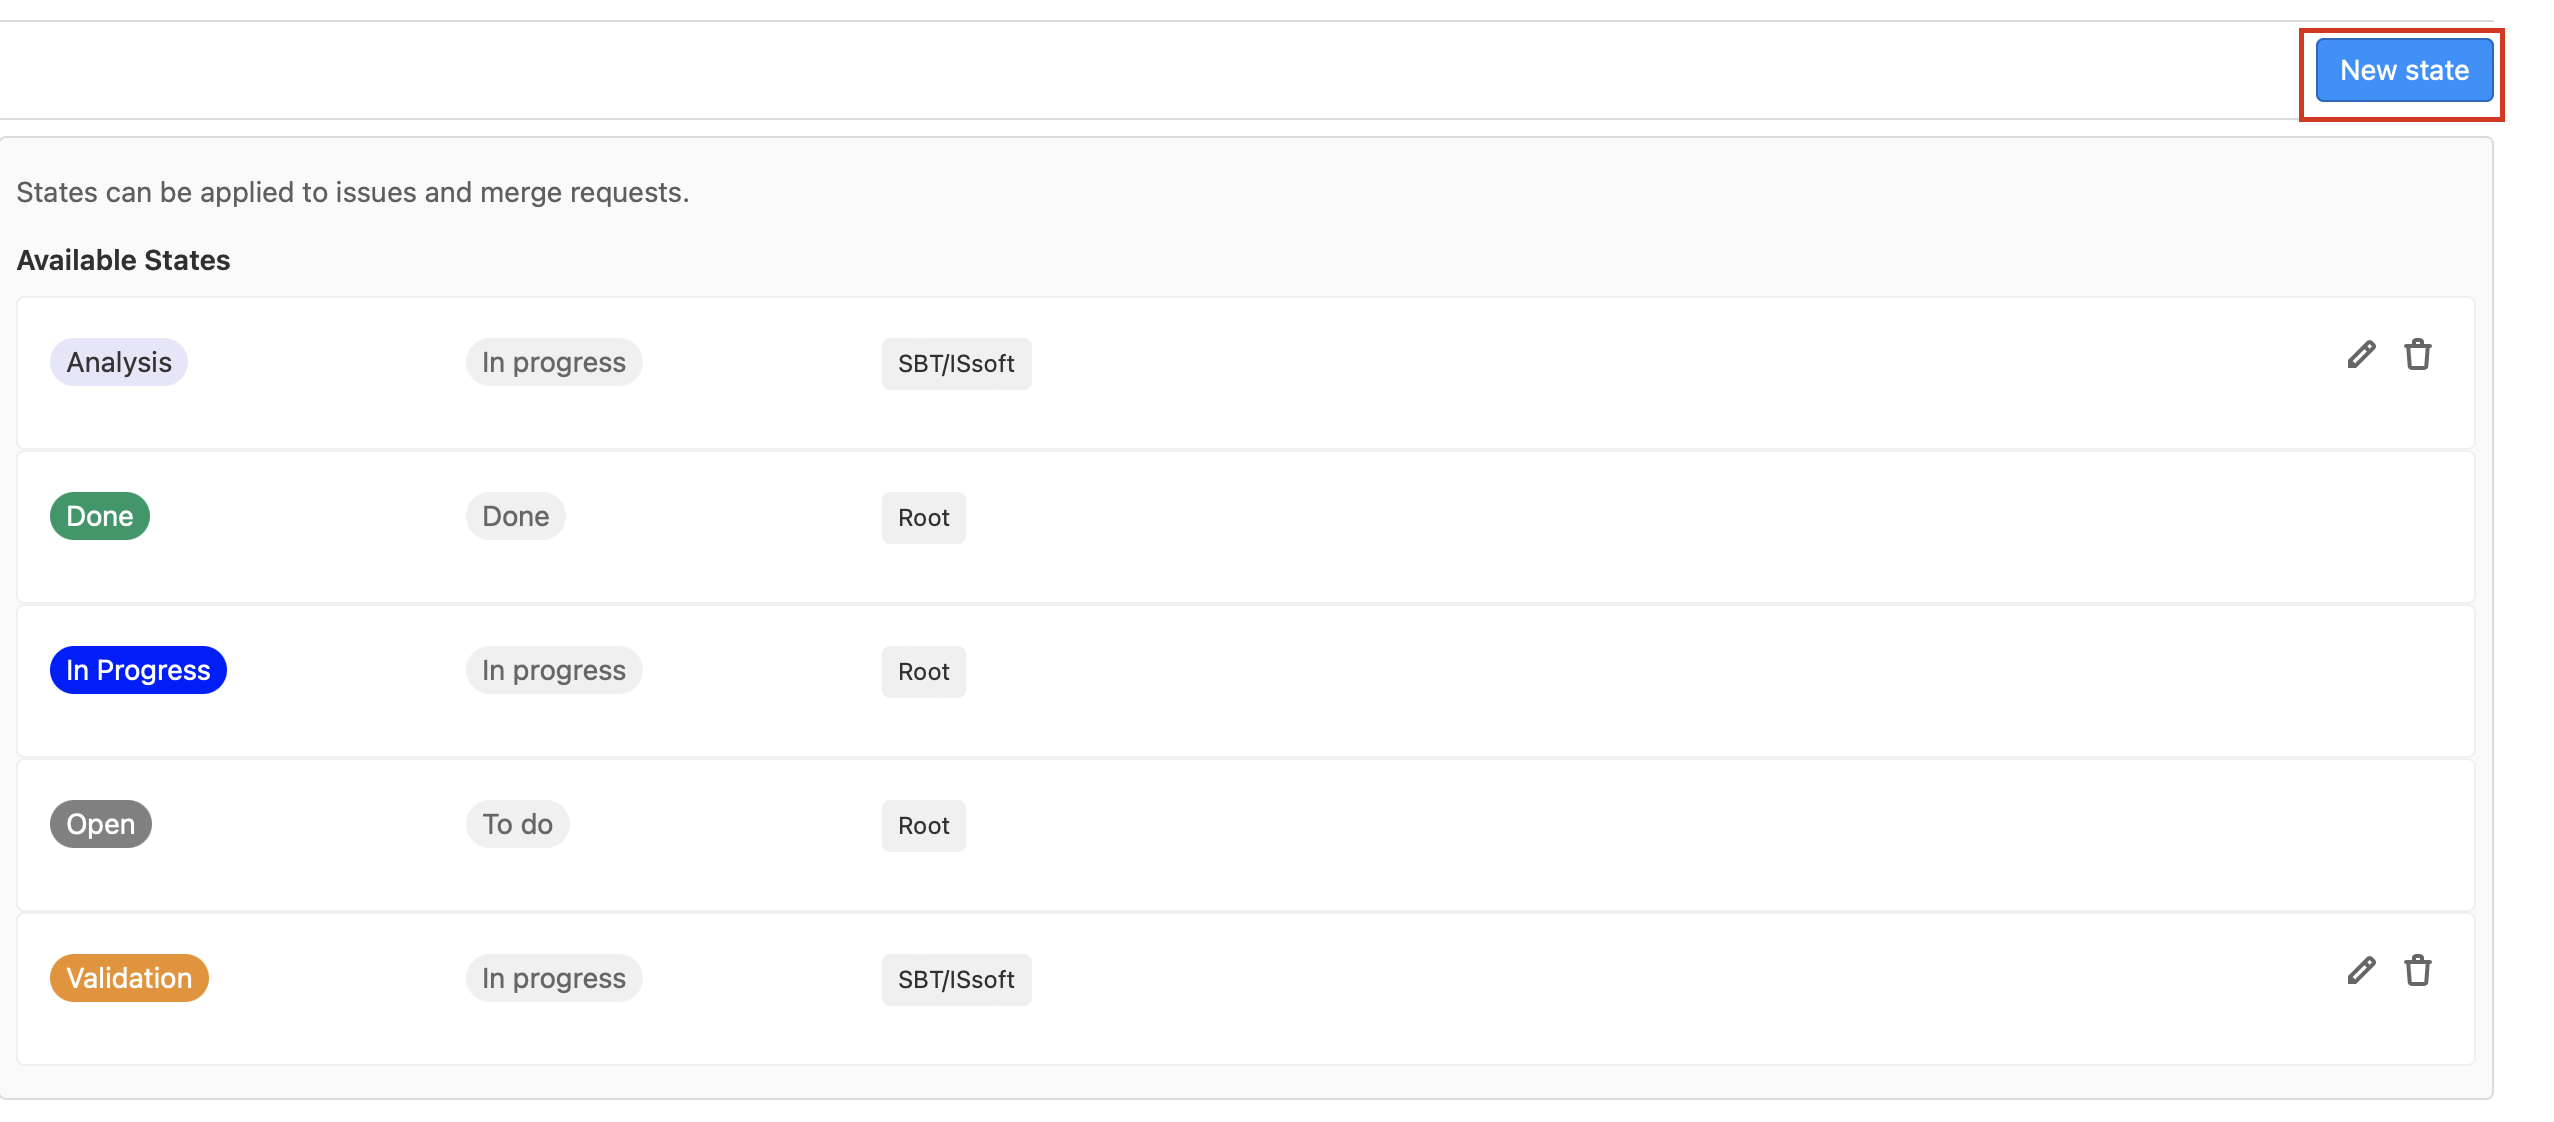
Task: Edit the Validation state with pencil icon
Action: pyautogui.click(x=2361, y=971)
